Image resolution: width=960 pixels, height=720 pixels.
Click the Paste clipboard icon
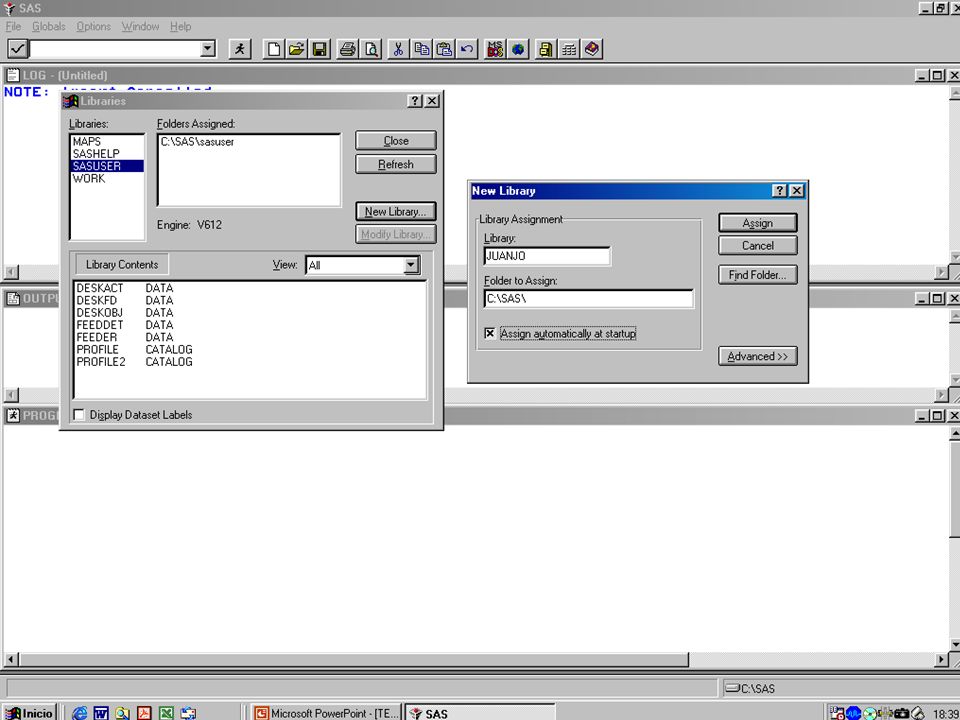coord(444,49)
